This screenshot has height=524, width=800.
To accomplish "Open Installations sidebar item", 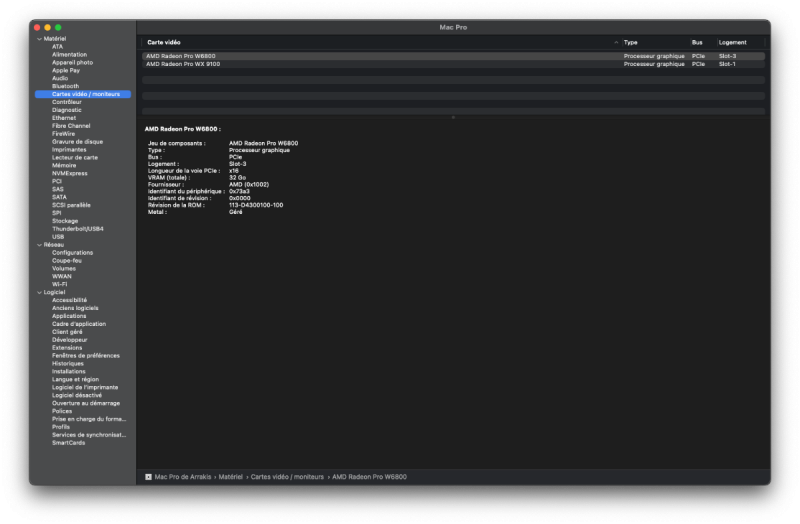I will click(x=68, y=371).
